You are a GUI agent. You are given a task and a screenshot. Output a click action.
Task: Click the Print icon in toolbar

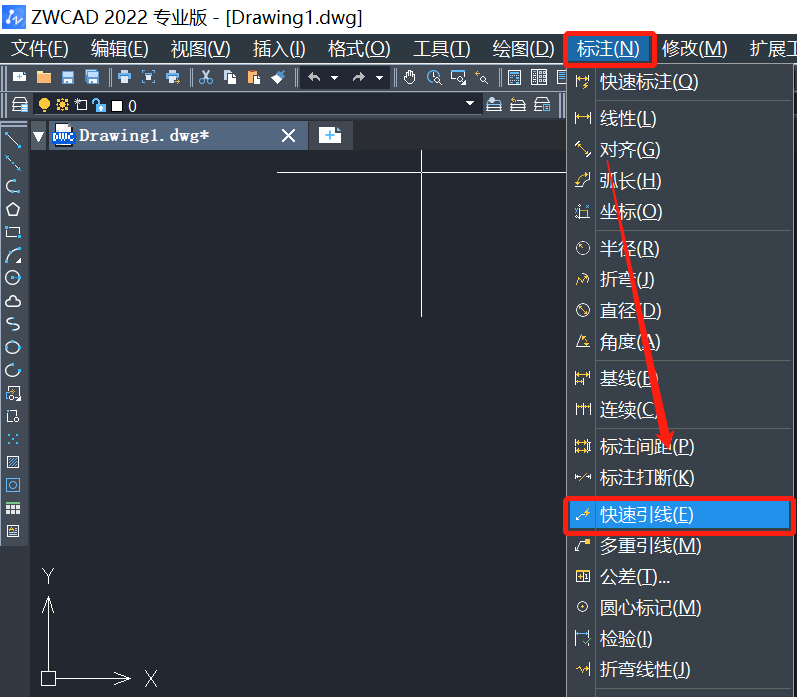coord(124,77)
